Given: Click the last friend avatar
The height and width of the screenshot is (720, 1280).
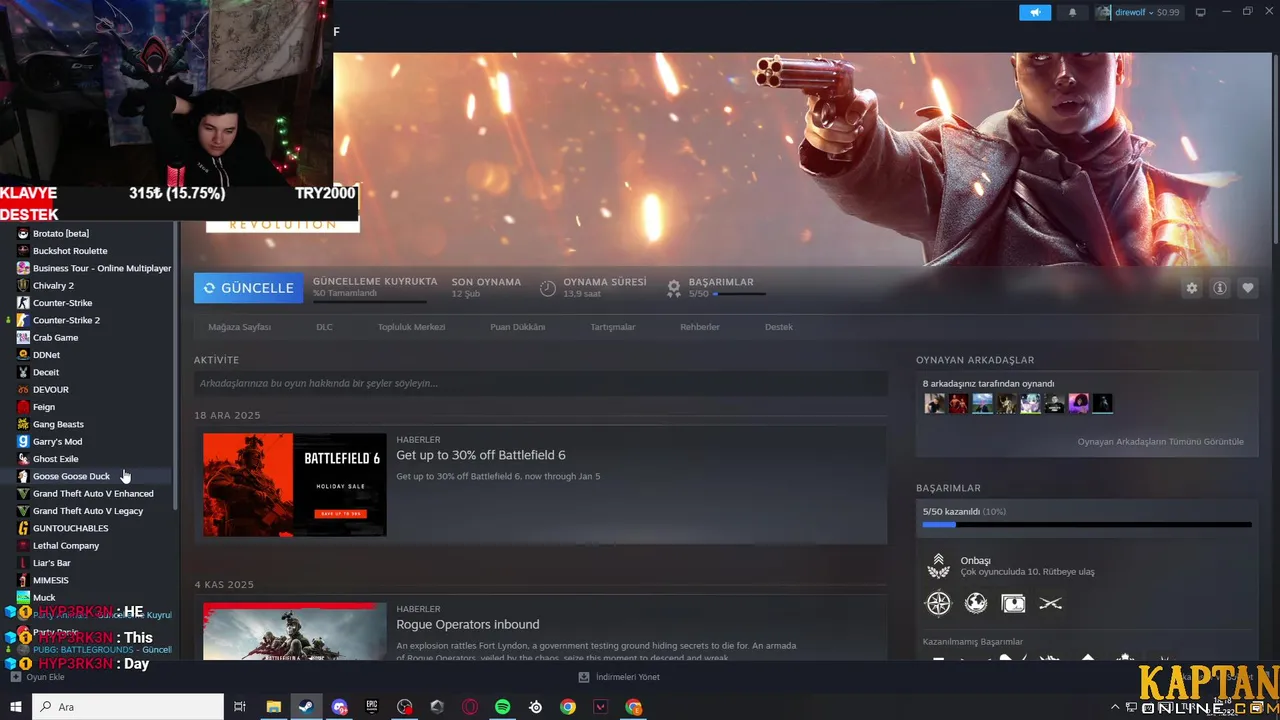Looking at the screenshot, I should 1102,403.
